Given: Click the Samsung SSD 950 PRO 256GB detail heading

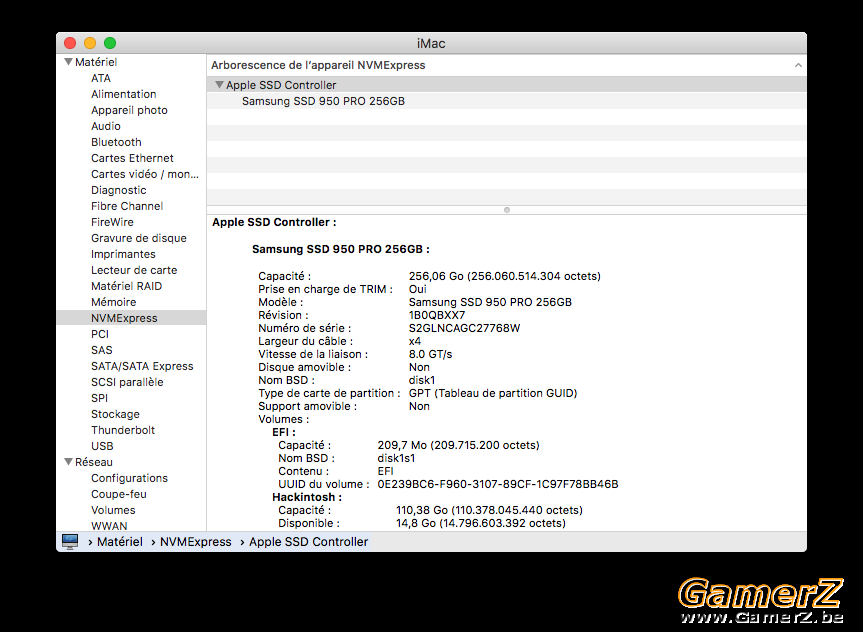Looking at the screenshot, I should pyautogui.click(x=341, y=249).
